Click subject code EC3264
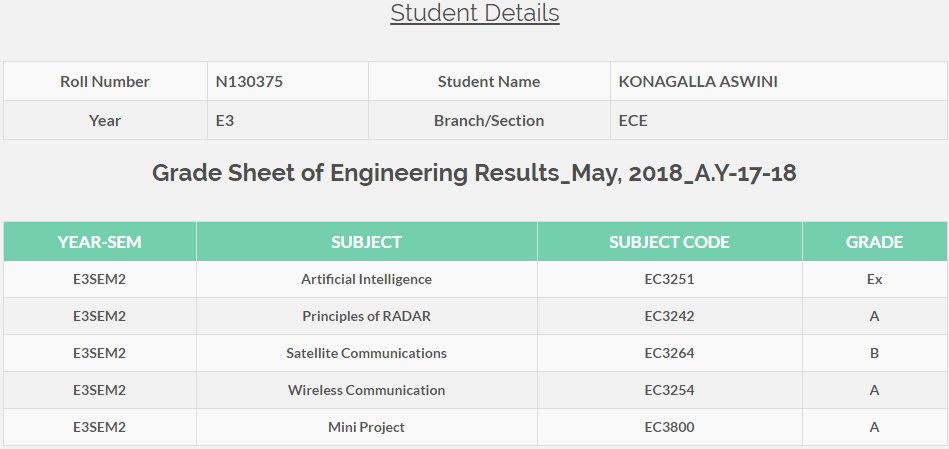This screenshot has width=949, height=449. (x=669, y=353)
